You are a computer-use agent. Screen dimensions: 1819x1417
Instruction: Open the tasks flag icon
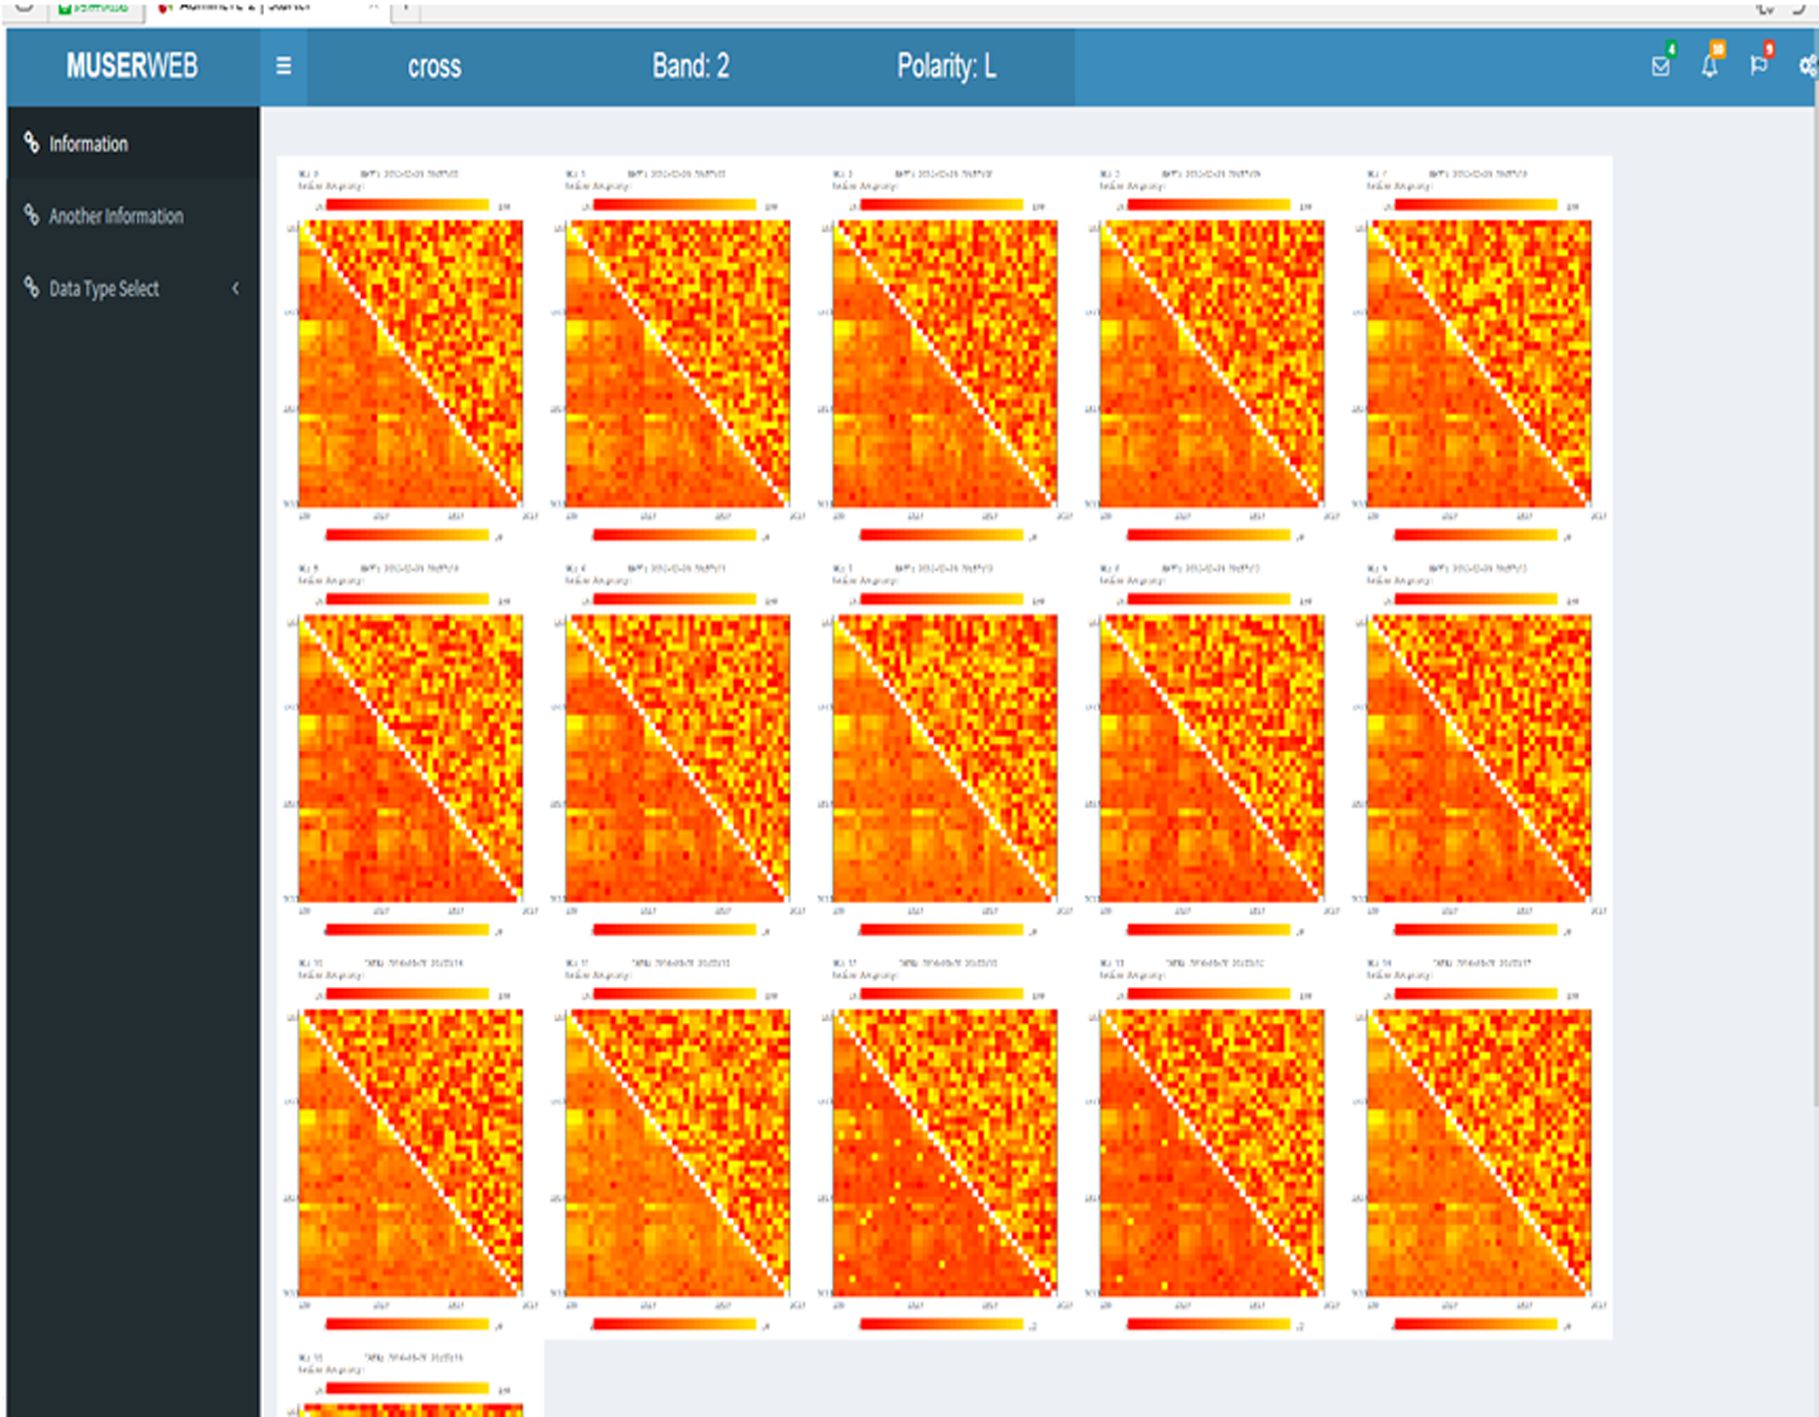click(1758, 66)
